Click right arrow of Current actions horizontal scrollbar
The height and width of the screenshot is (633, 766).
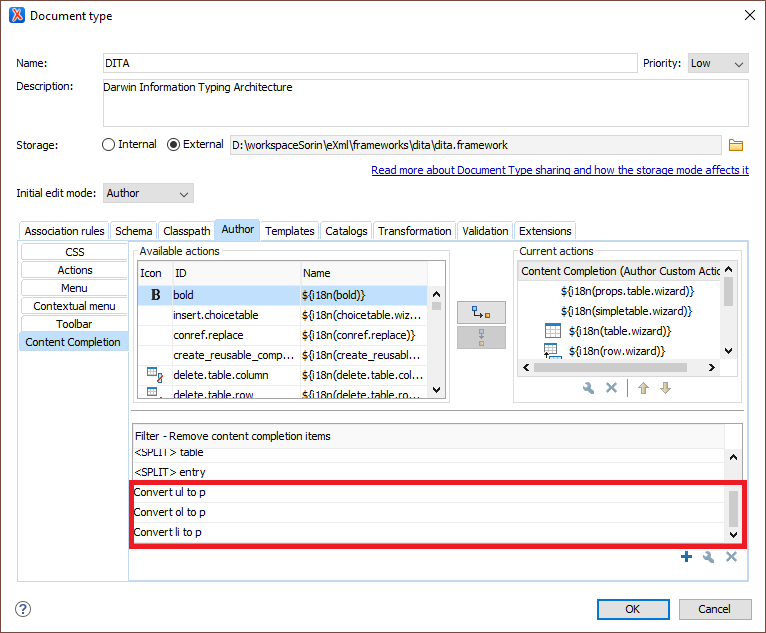711,367
